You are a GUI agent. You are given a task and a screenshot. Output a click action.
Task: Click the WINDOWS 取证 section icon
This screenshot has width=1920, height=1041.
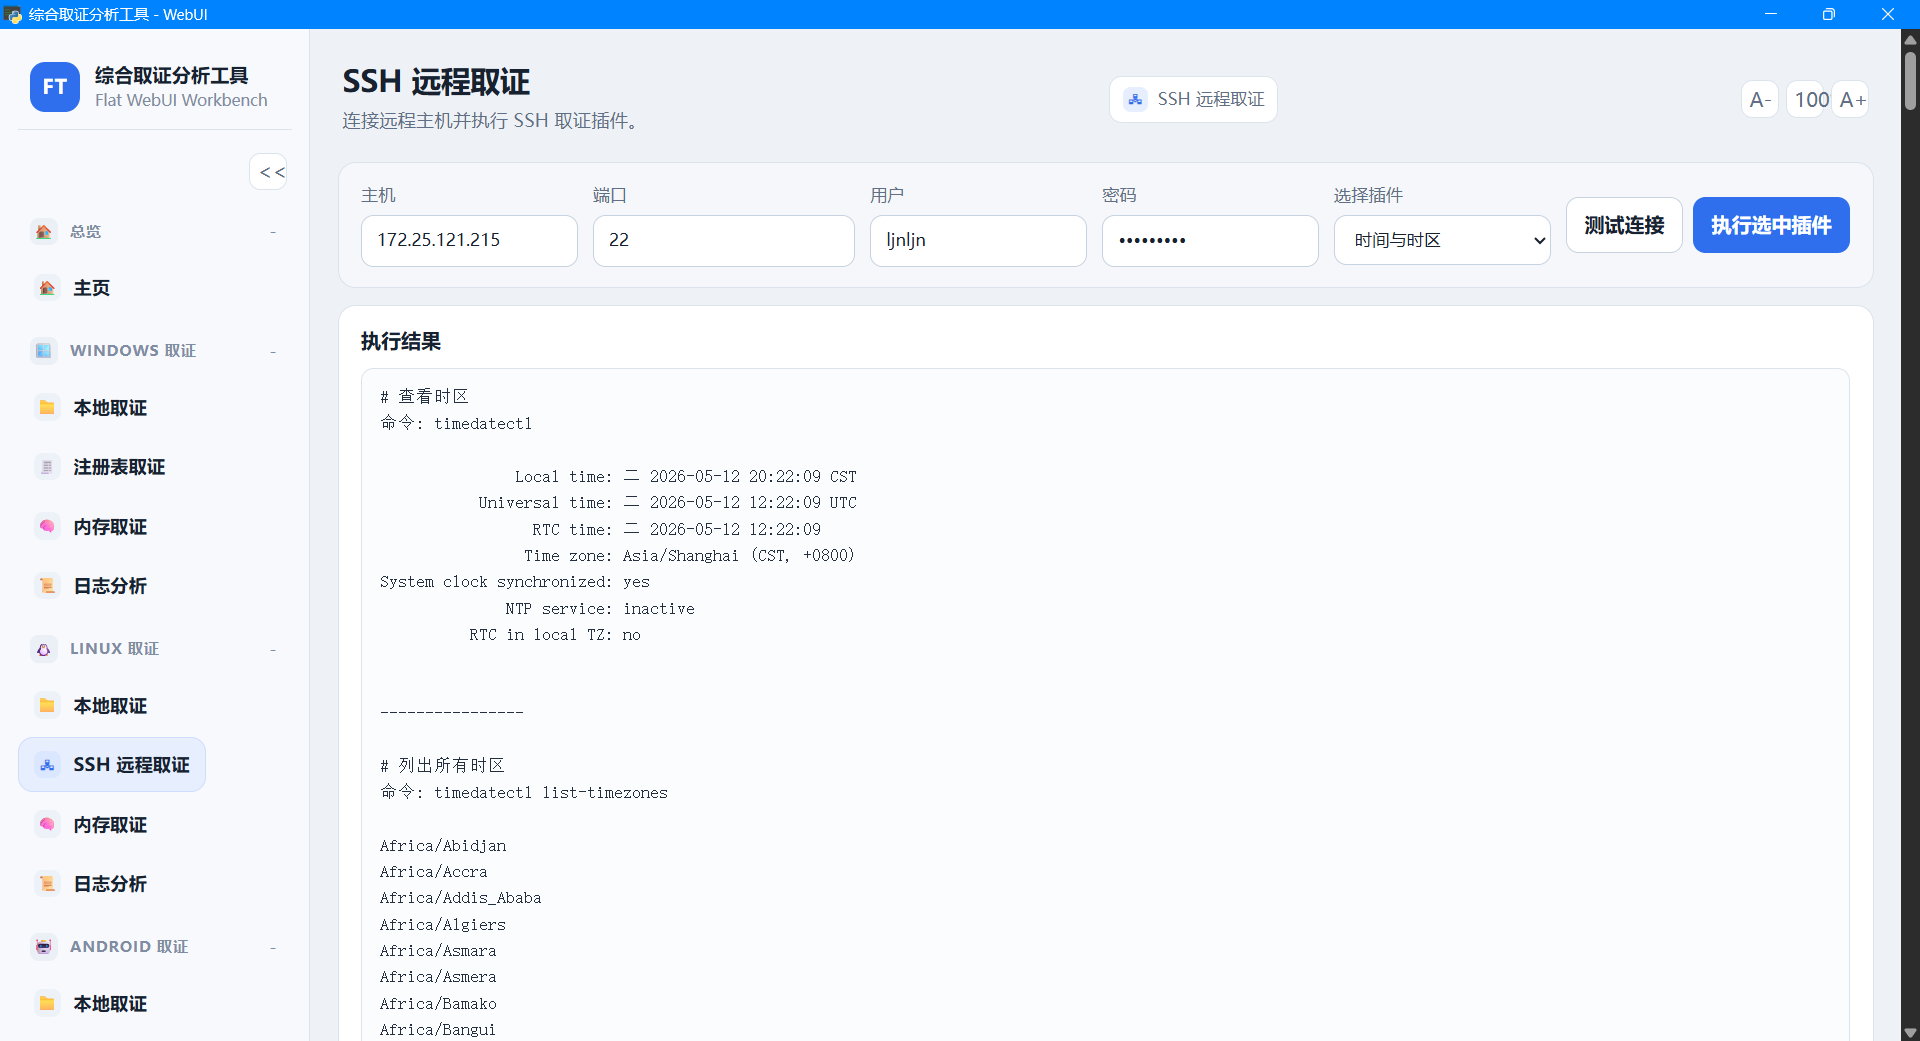(x=43, y=350)
